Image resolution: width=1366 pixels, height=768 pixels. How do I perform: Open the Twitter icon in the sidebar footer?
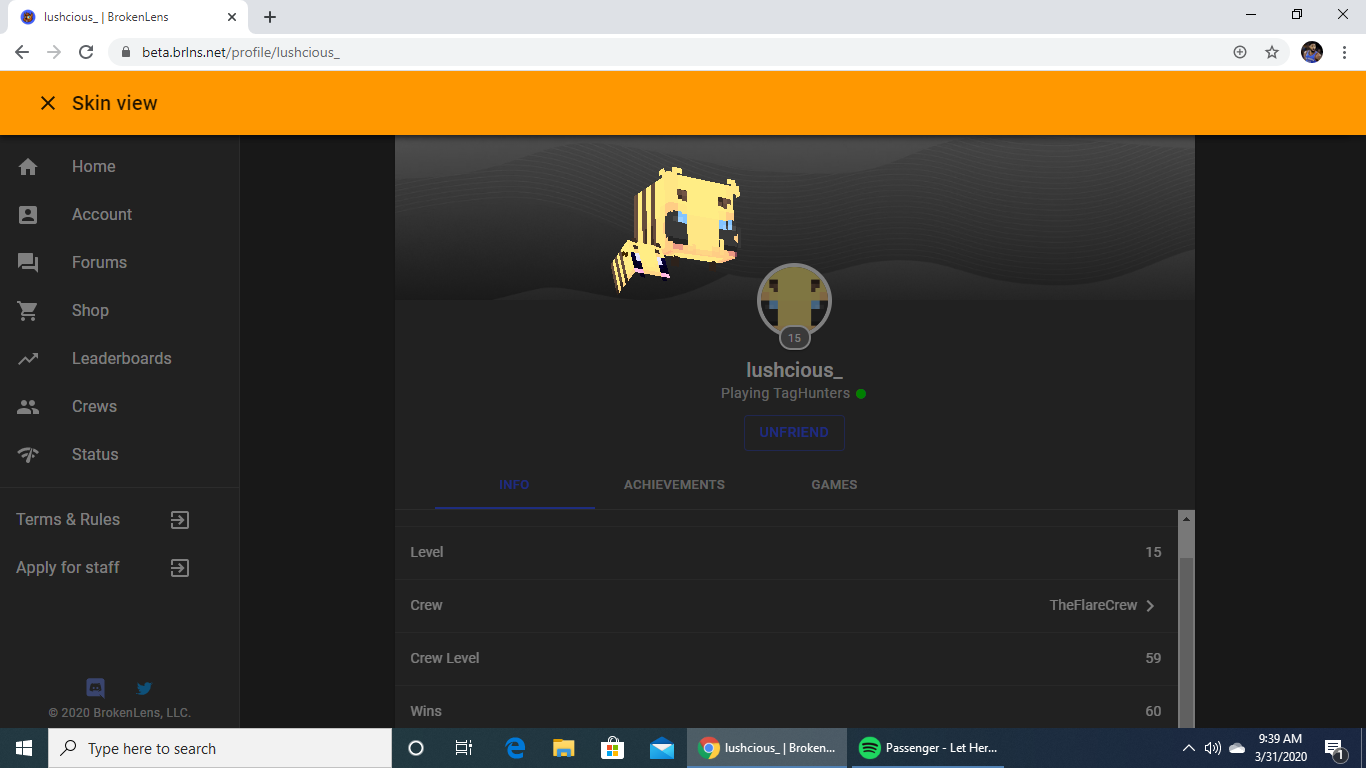[144, 688]
